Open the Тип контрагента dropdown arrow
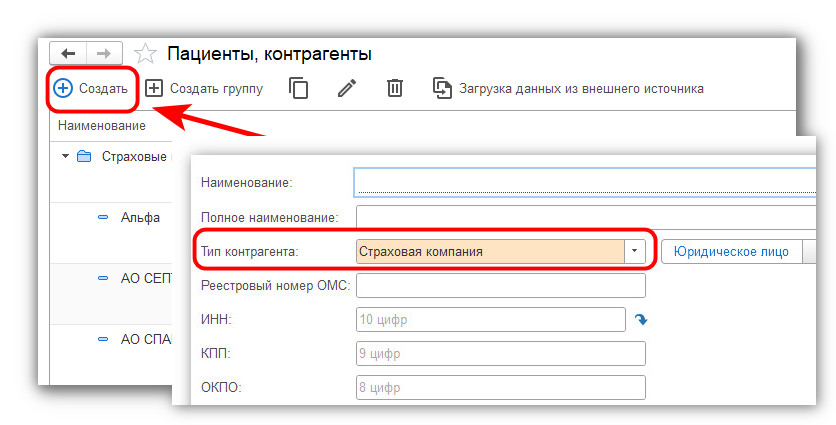 coord(634,251)
